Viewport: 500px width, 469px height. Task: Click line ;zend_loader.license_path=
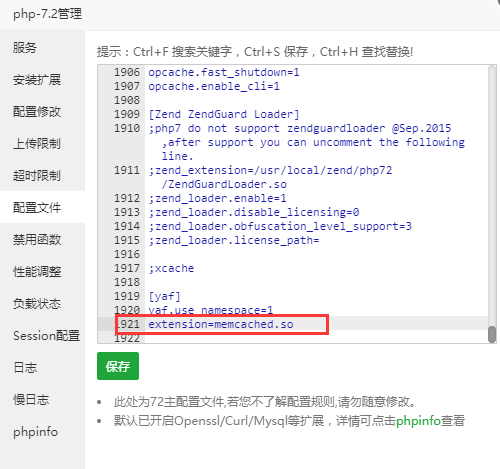[x=234, y=240]
